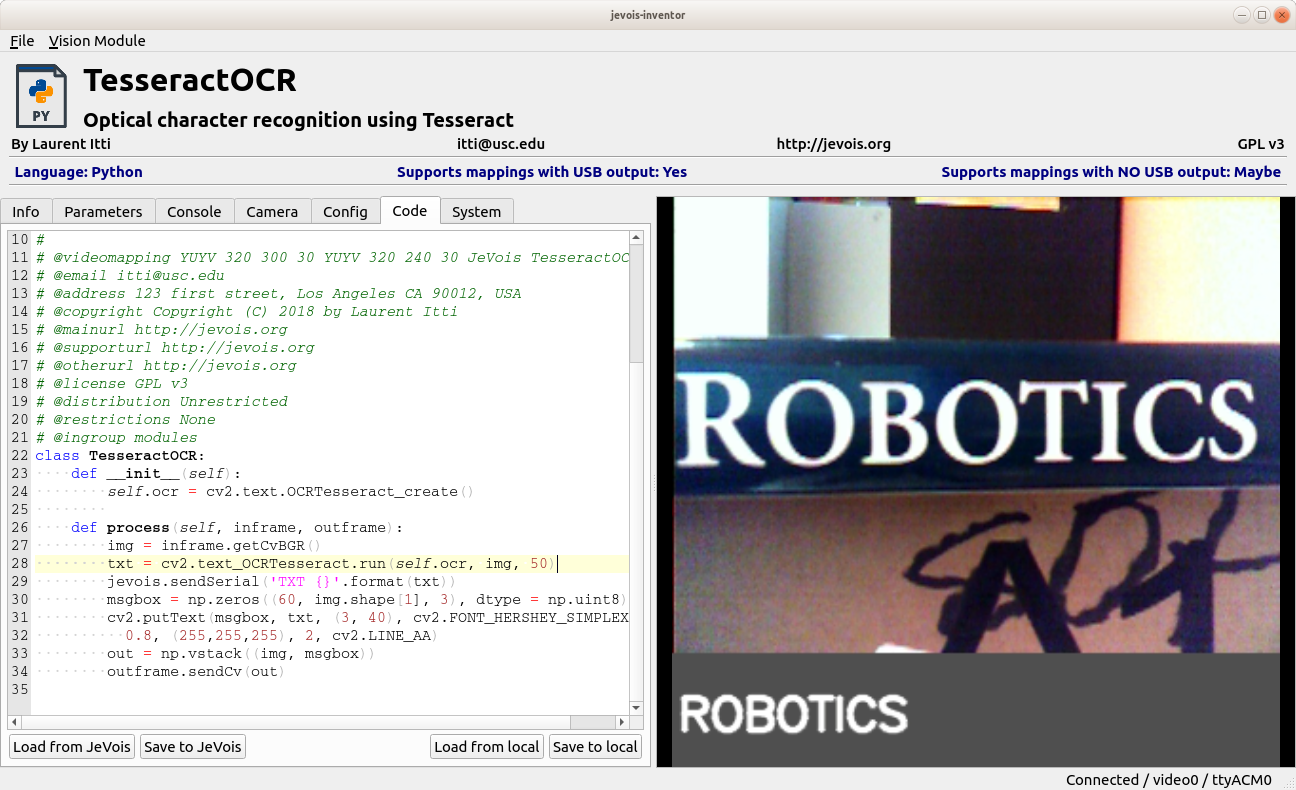Switch to the Info tab
Image resolution: width=1296 pixels, height=790 pixels.
[26, 211]
